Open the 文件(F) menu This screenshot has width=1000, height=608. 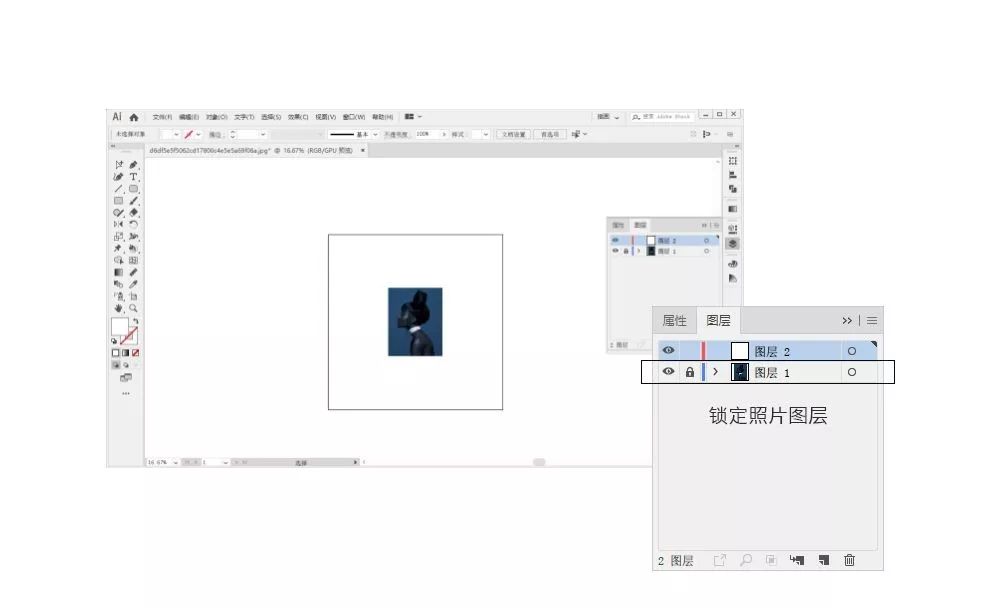[162, 117]
